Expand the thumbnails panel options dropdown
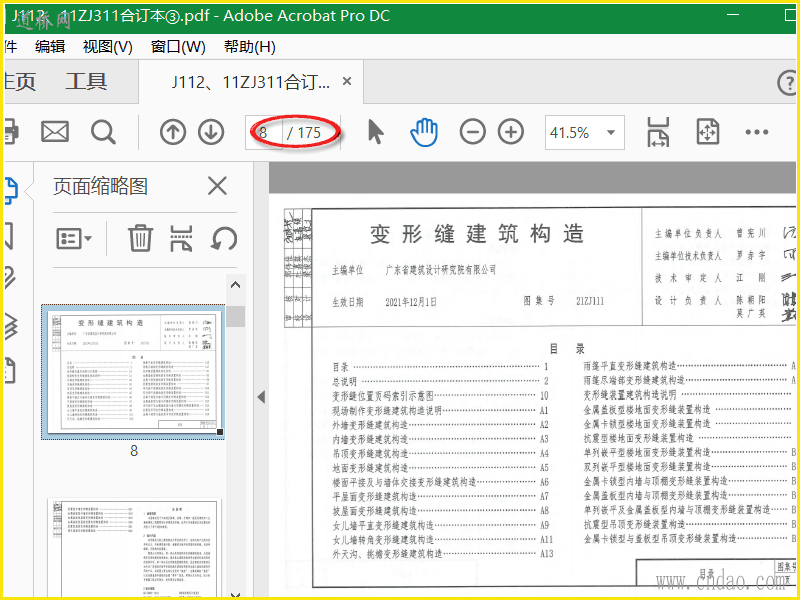This screenshot has width=800, height=600. (x=73, y=238)
